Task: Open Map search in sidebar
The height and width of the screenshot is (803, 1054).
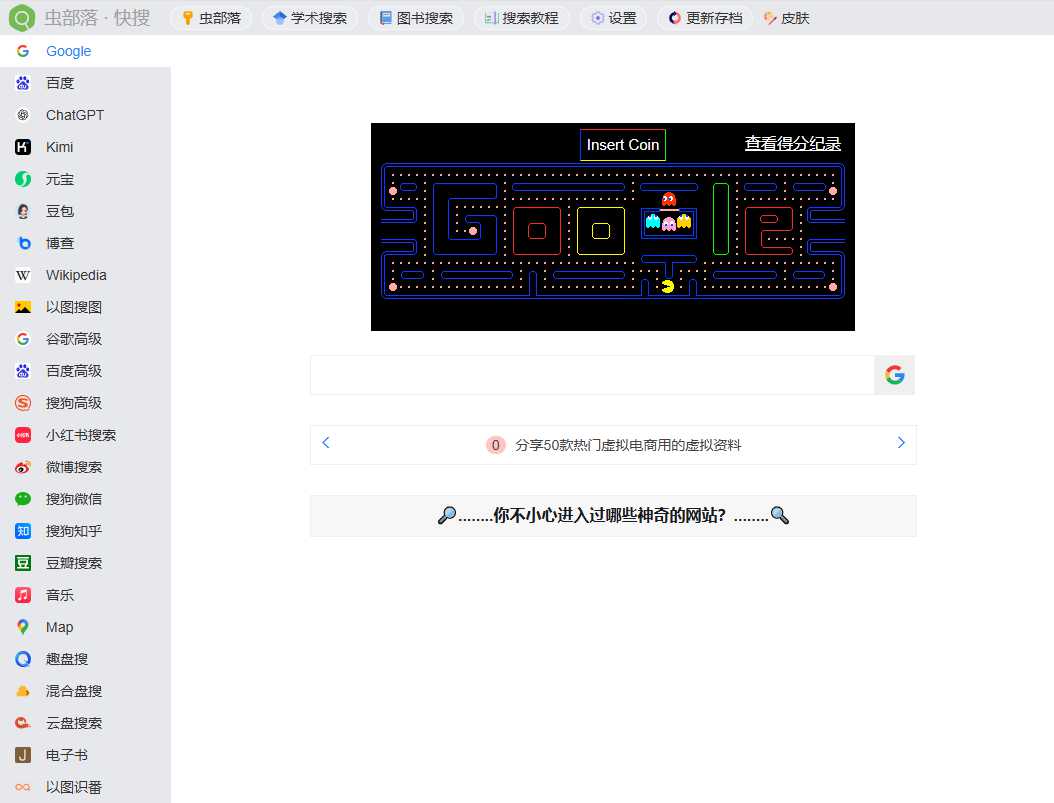Action: tap(58, 627)
